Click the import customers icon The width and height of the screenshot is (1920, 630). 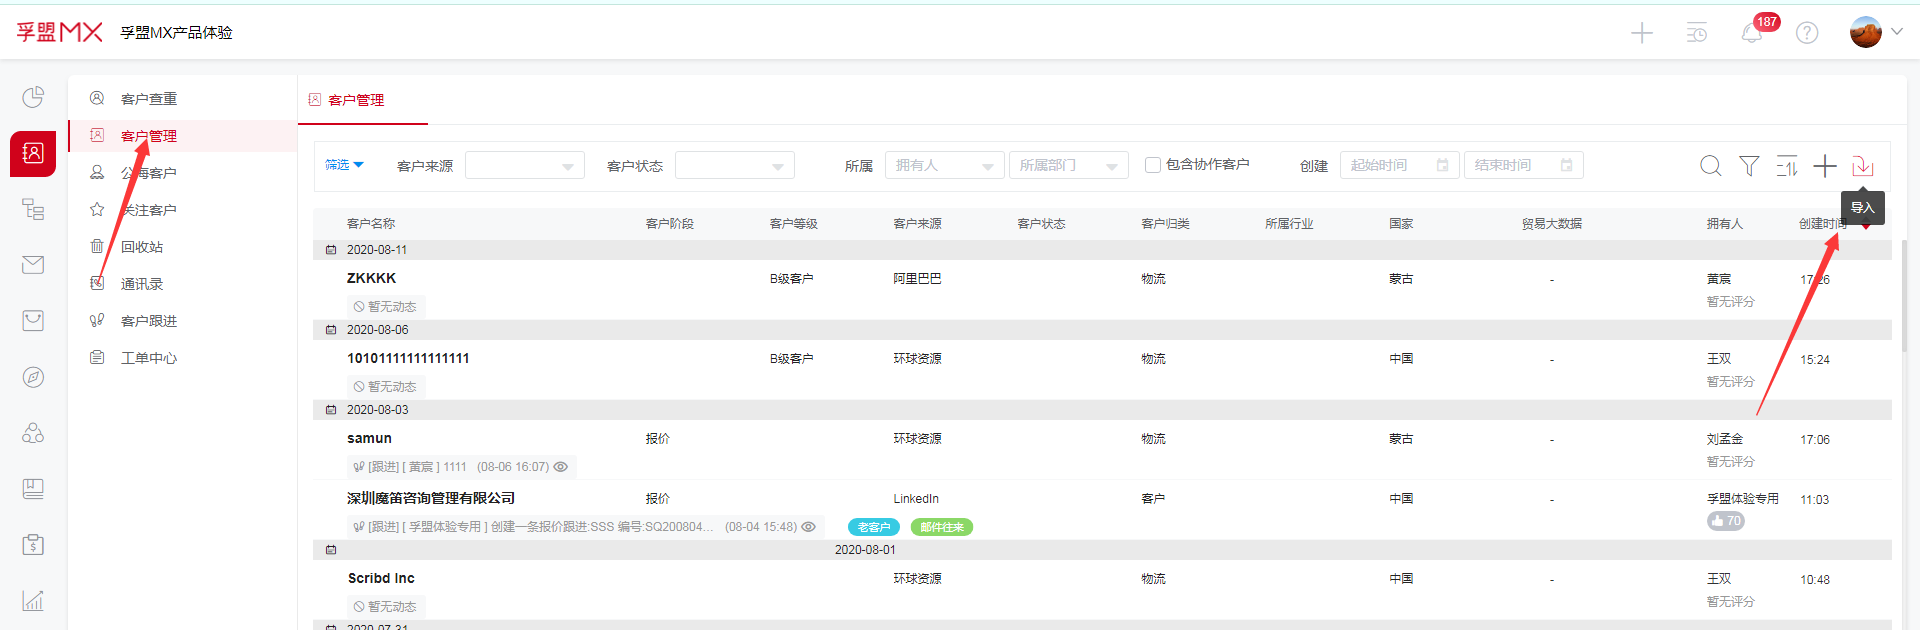1862,166
